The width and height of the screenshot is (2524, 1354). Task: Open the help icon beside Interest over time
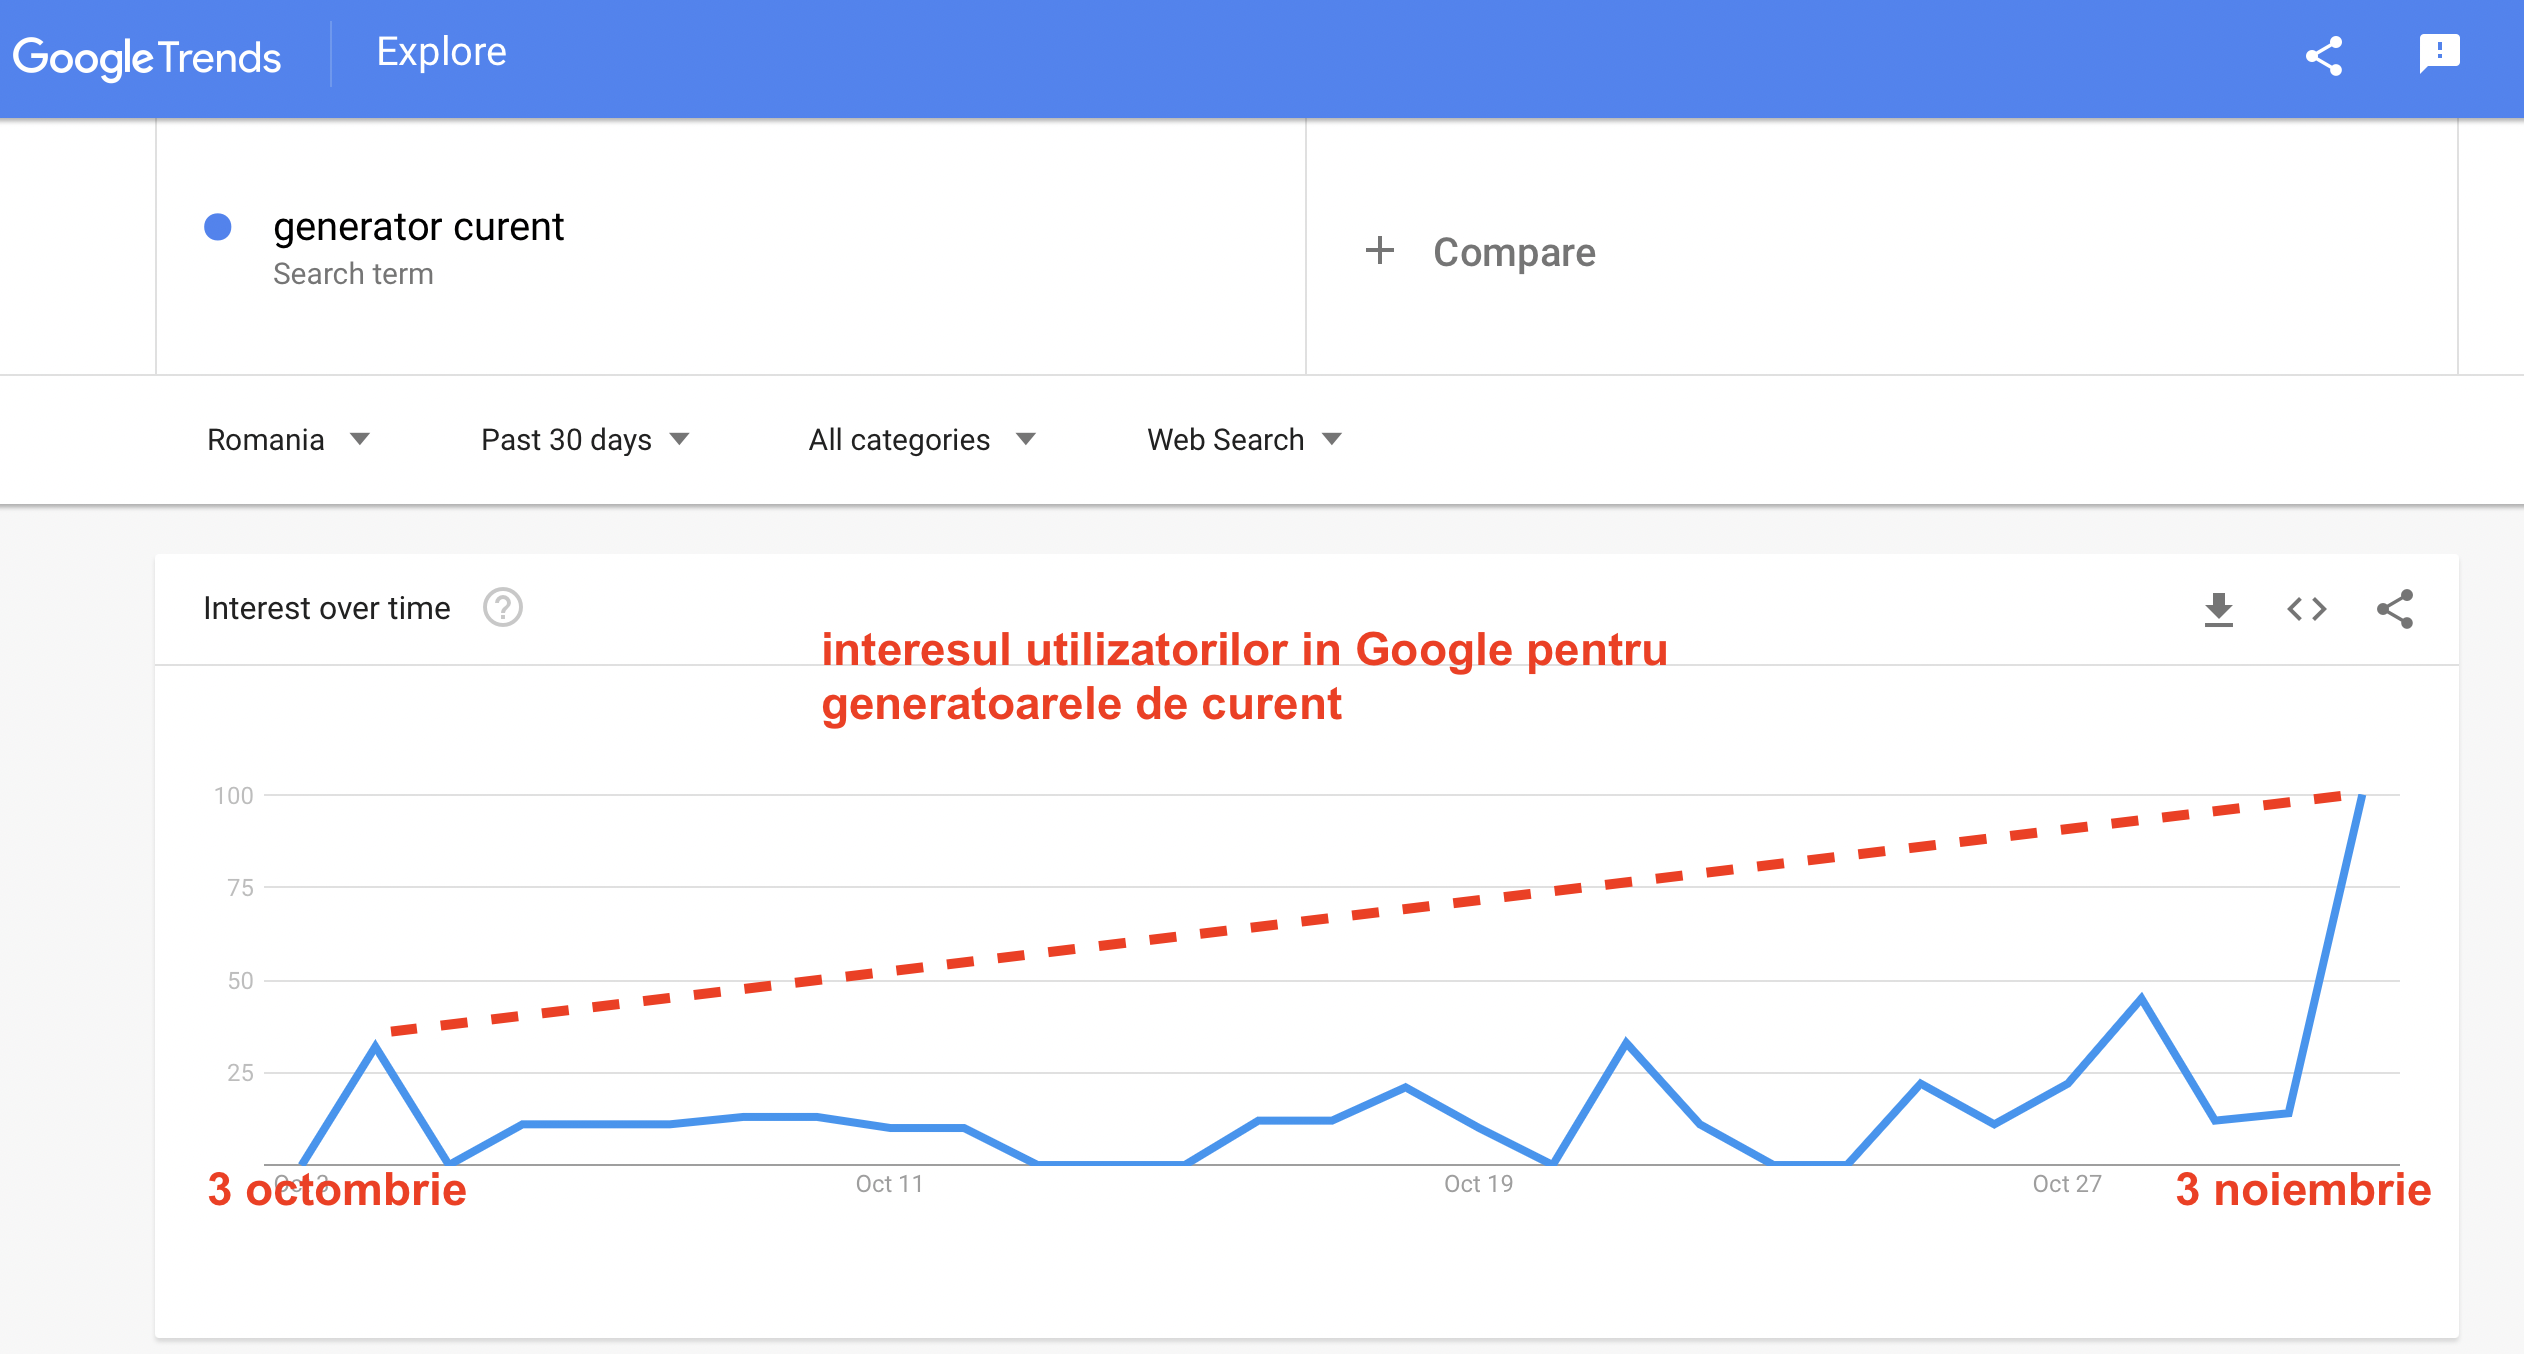[502, 608]
